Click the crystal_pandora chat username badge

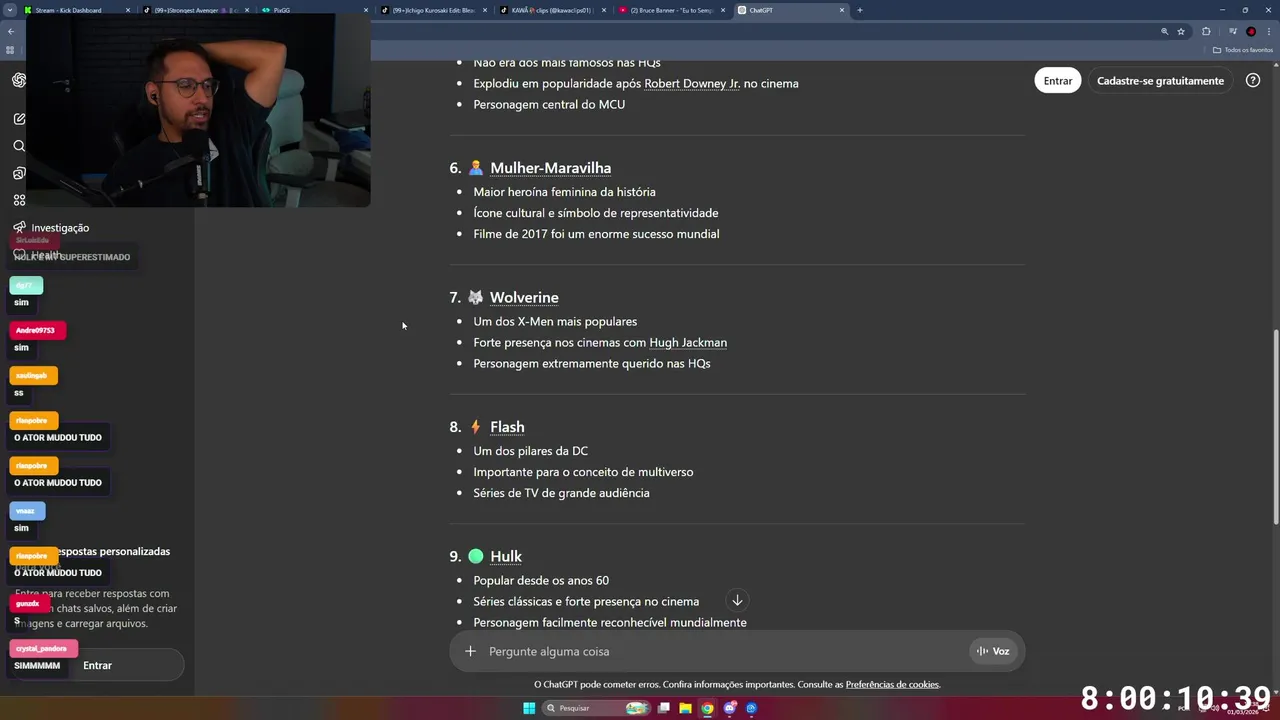(43, 648)
